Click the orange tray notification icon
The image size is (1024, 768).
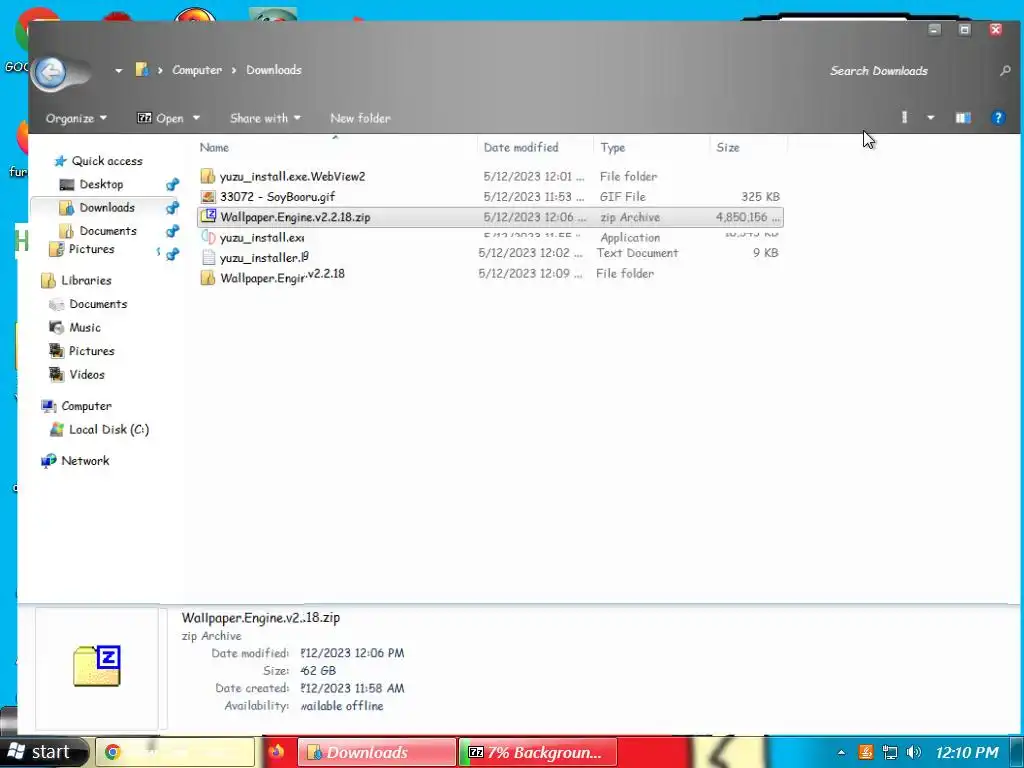(865, 752)
